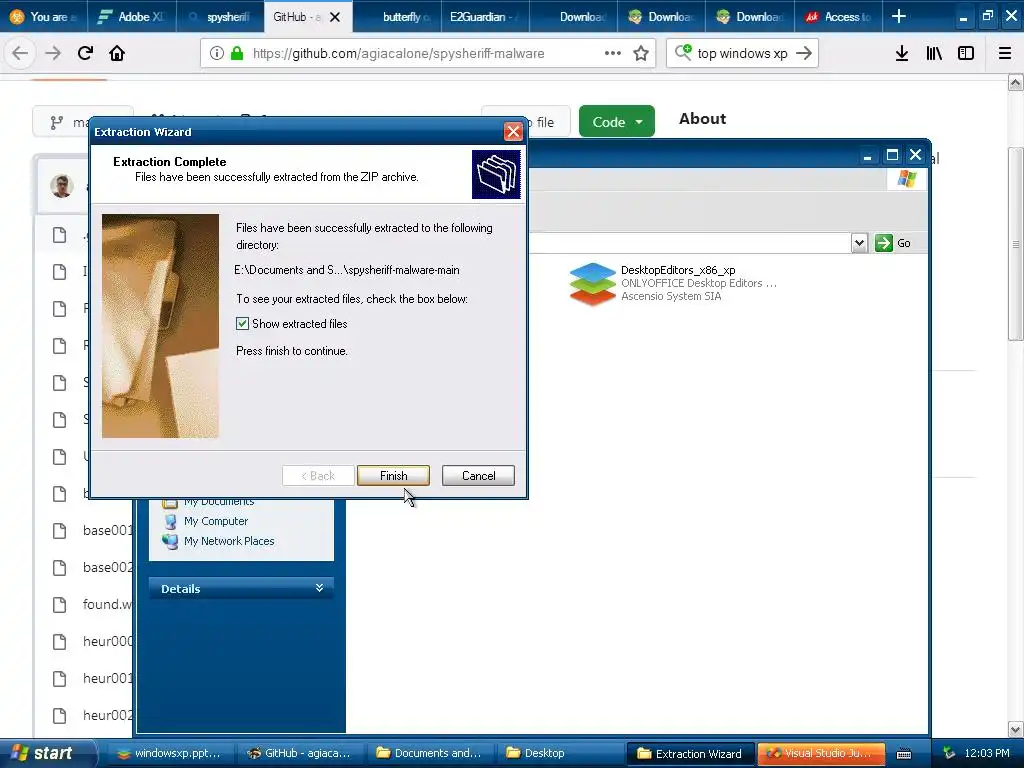Switch to the E2Guardian tab
This screenshot has width=1024, height=768.
pos(485,17)
